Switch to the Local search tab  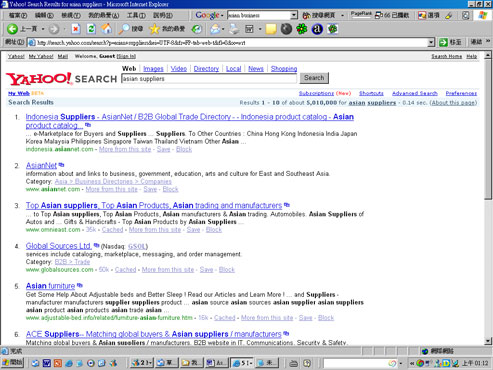pos(233,69)
